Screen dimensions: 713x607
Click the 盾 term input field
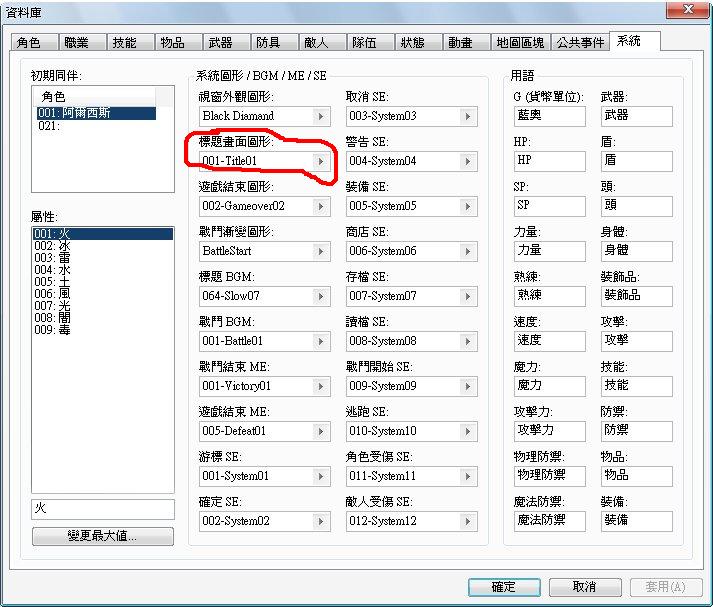pyautogui.click(x=637, y=161)
